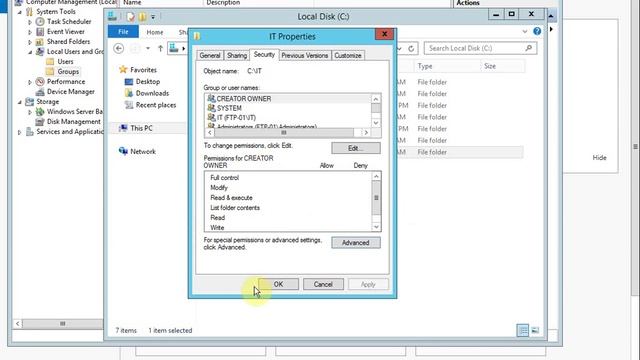Open the File ribbon tab

[x=123, y=31]
